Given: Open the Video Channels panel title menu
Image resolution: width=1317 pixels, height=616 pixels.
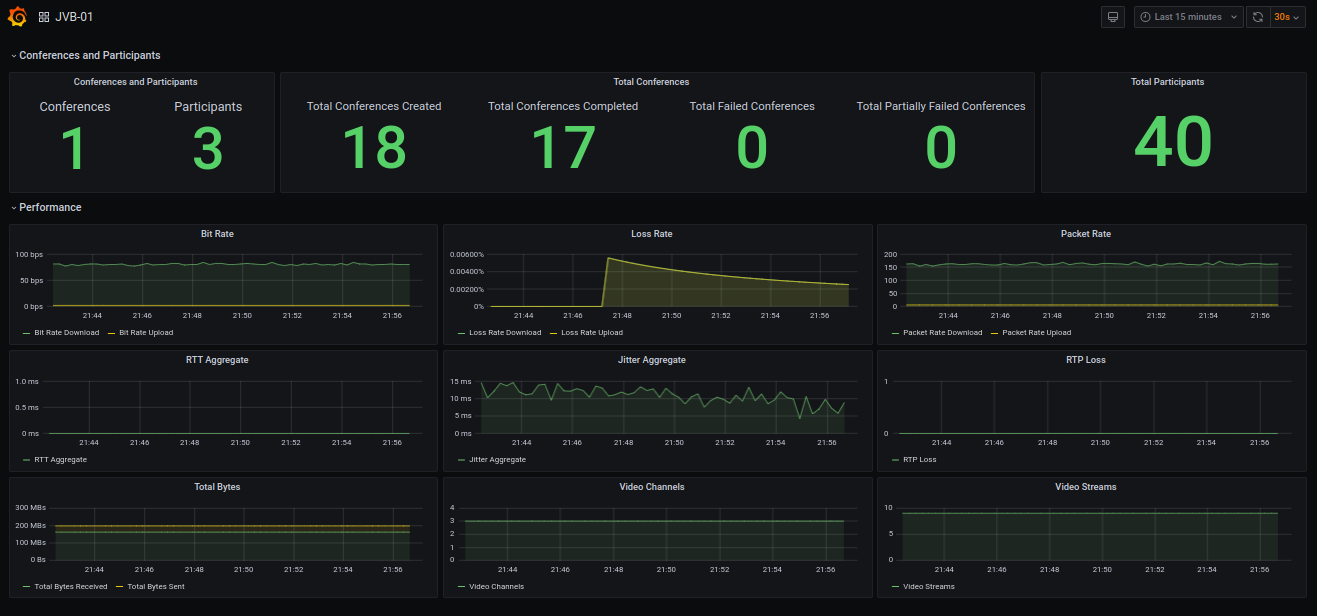Looking at the screenshot, I should click(x=652, y=487).
